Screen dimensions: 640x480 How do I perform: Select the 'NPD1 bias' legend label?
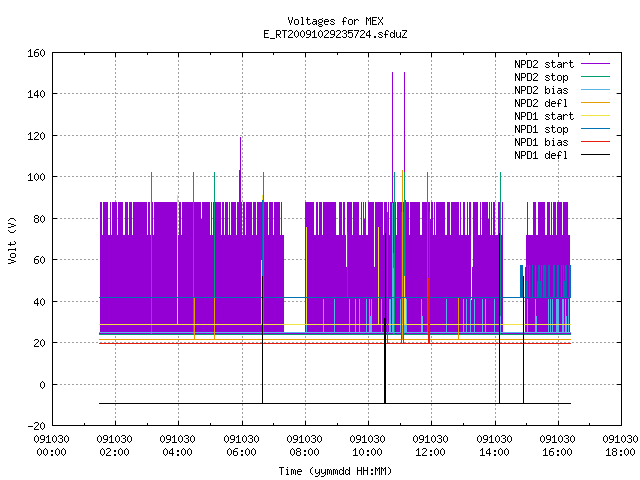541,142
